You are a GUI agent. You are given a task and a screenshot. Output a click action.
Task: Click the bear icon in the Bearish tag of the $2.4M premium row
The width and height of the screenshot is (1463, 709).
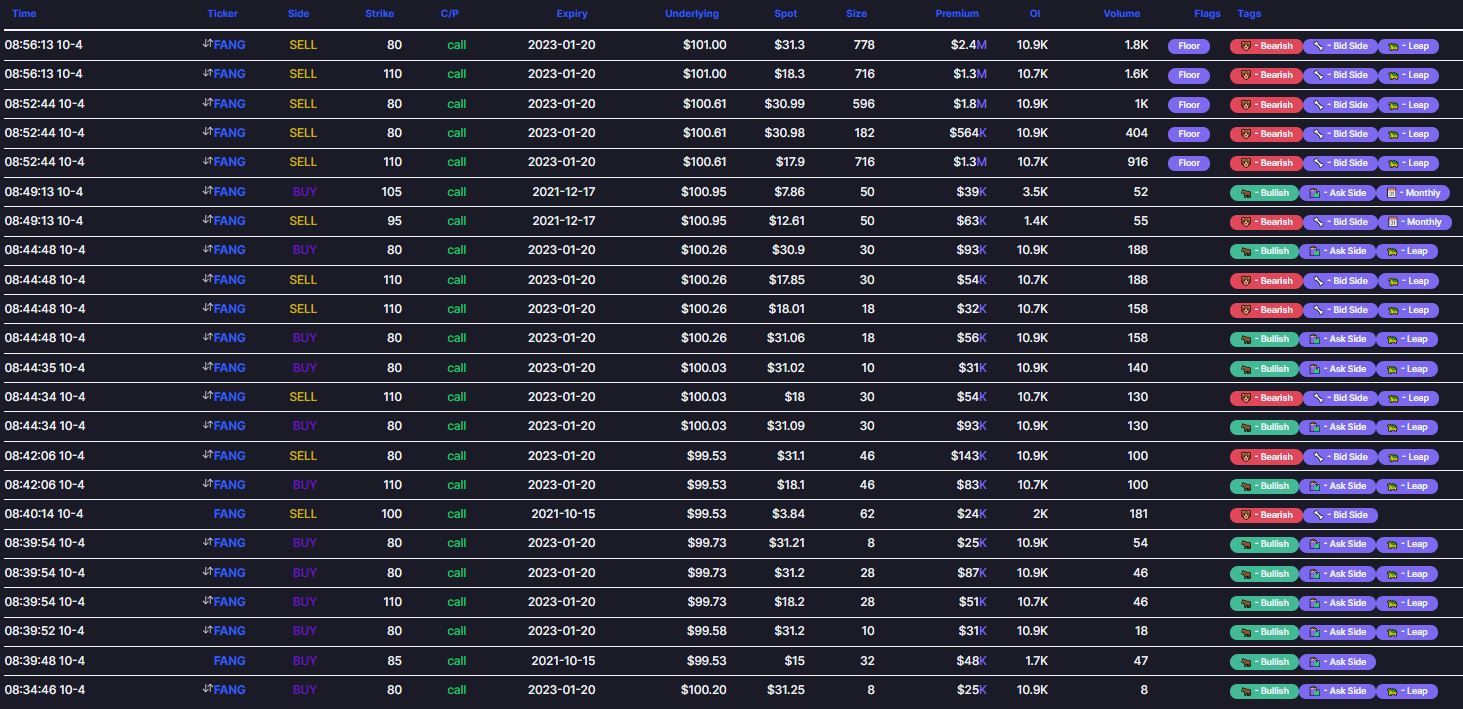pos(1245,46)
